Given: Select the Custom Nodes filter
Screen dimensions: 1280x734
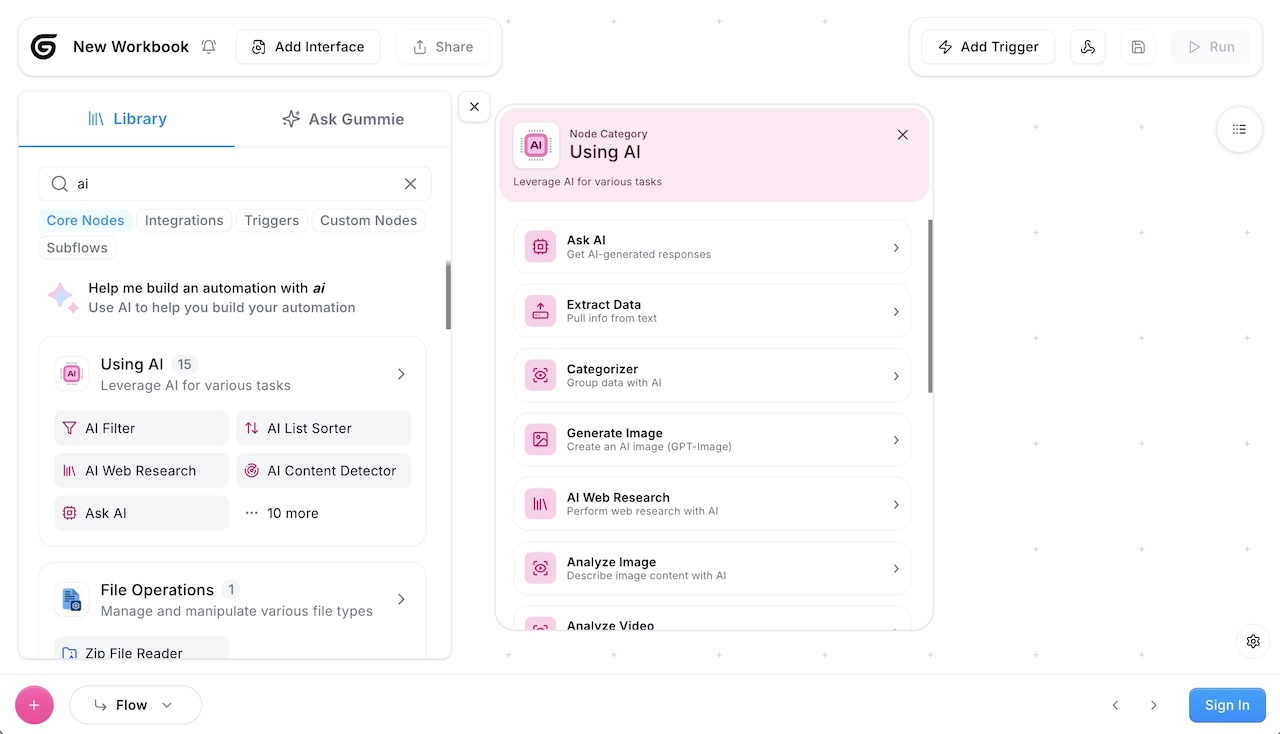Looking at the screenshot, I should pyautogui.click(x=368, y=221).
